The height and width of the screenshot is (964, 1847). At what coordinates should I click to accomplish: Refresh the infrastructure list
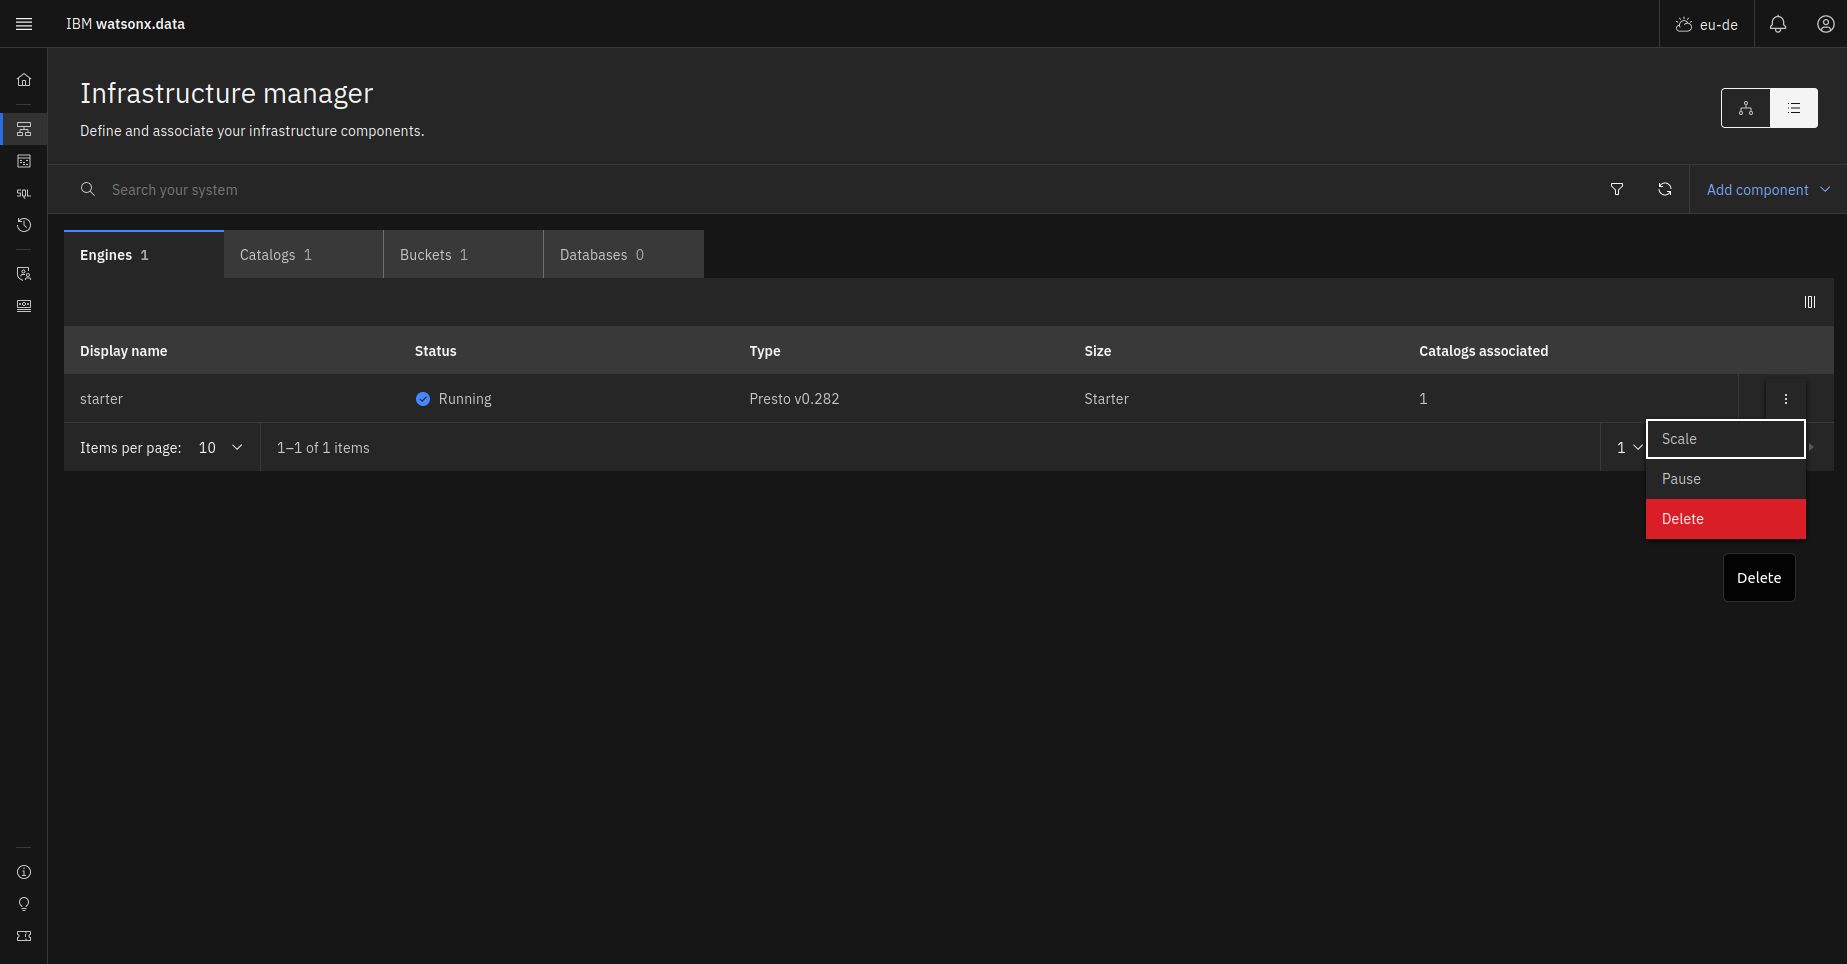(x=1665, y=190)
